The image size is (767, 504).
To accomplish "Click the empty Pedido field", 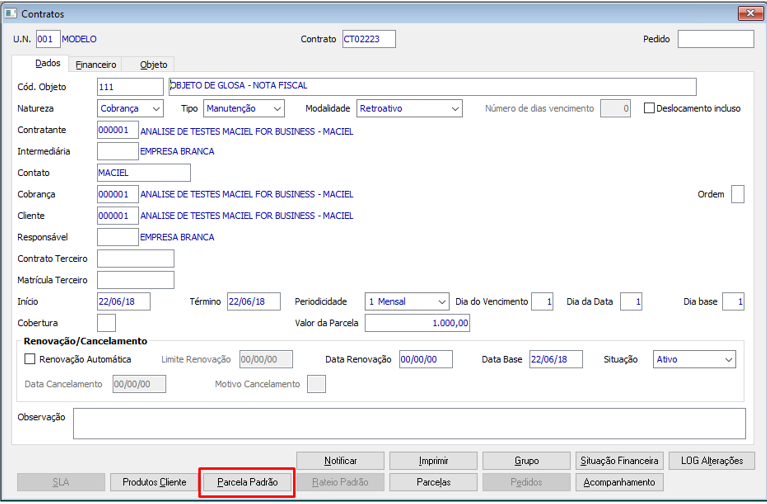I will pos(716,39).
